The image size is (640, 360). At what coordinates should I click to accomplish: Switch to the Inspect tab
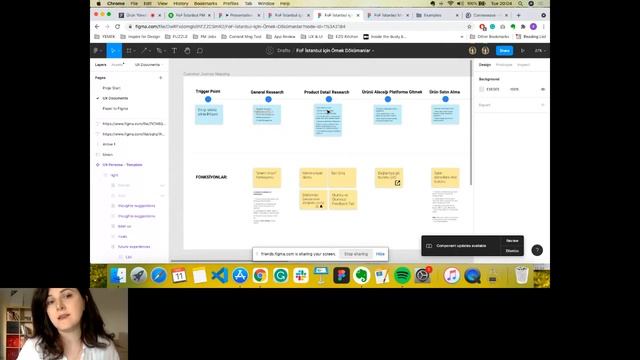pyautogui.click(x=523, y=64)
